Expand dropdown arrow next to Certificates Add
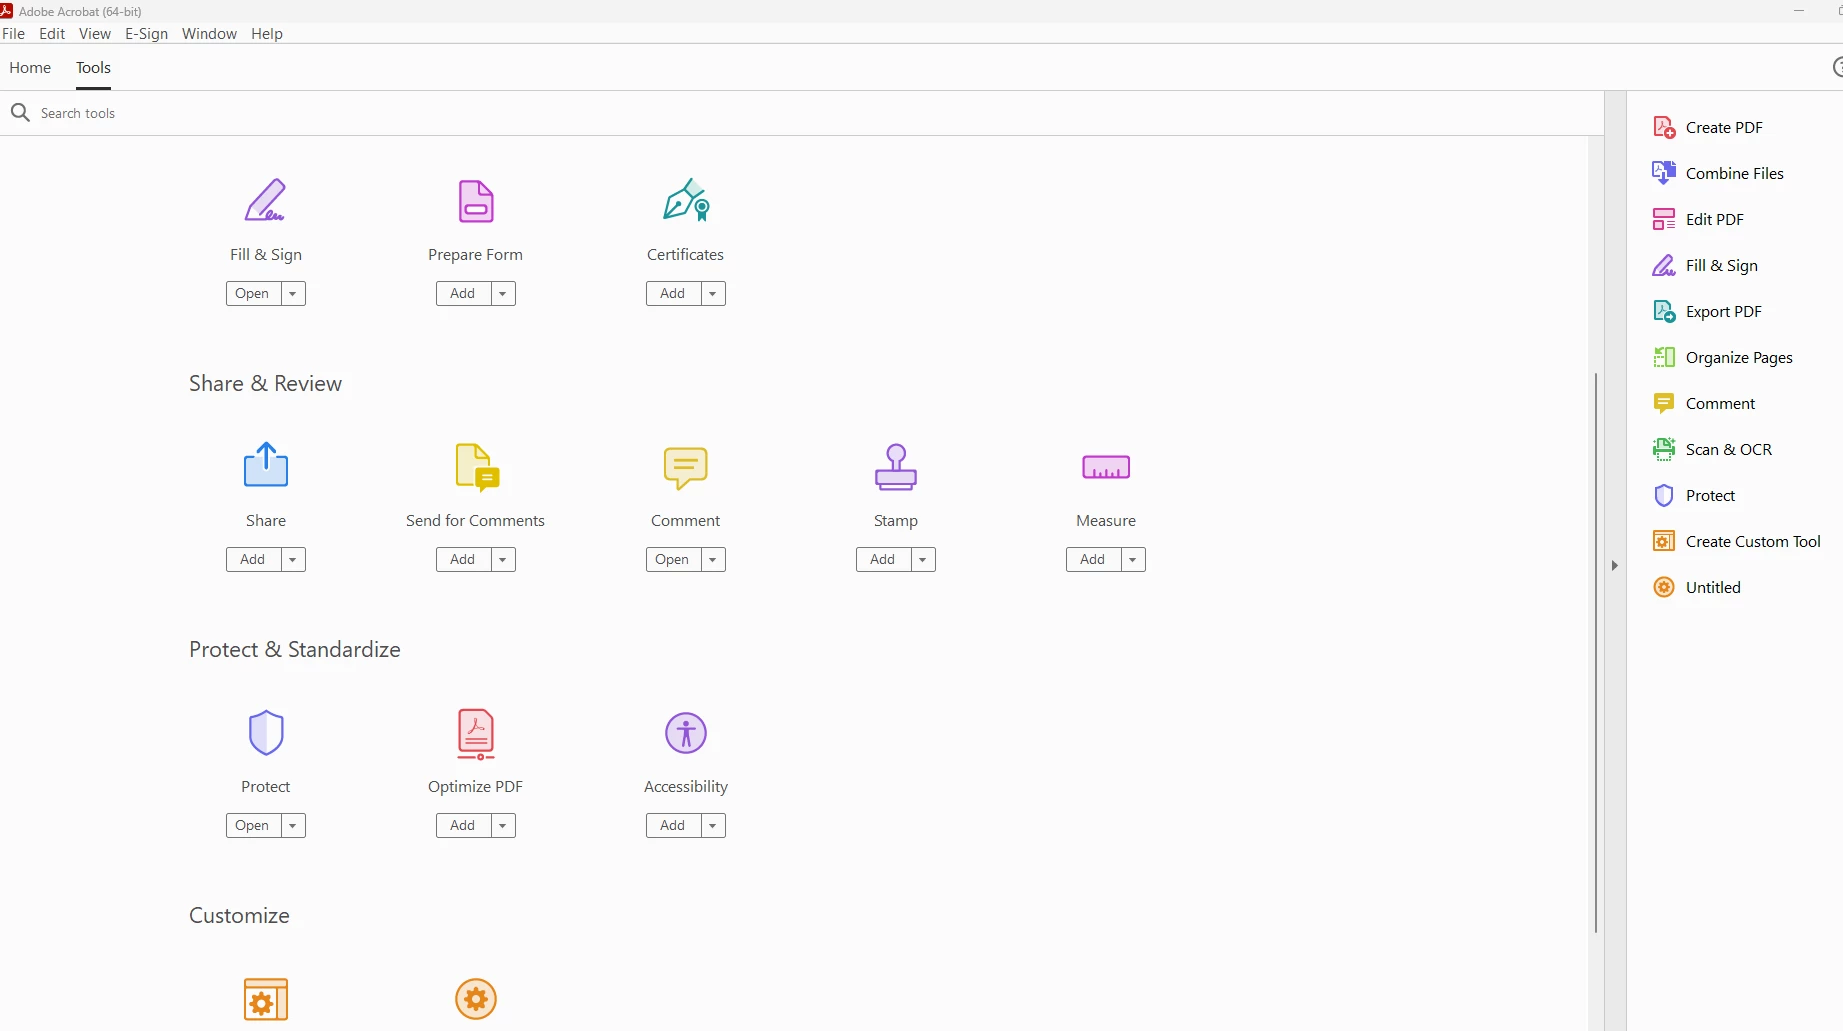This screenshot has height=1031, width=1843. (x=712, y=294)
